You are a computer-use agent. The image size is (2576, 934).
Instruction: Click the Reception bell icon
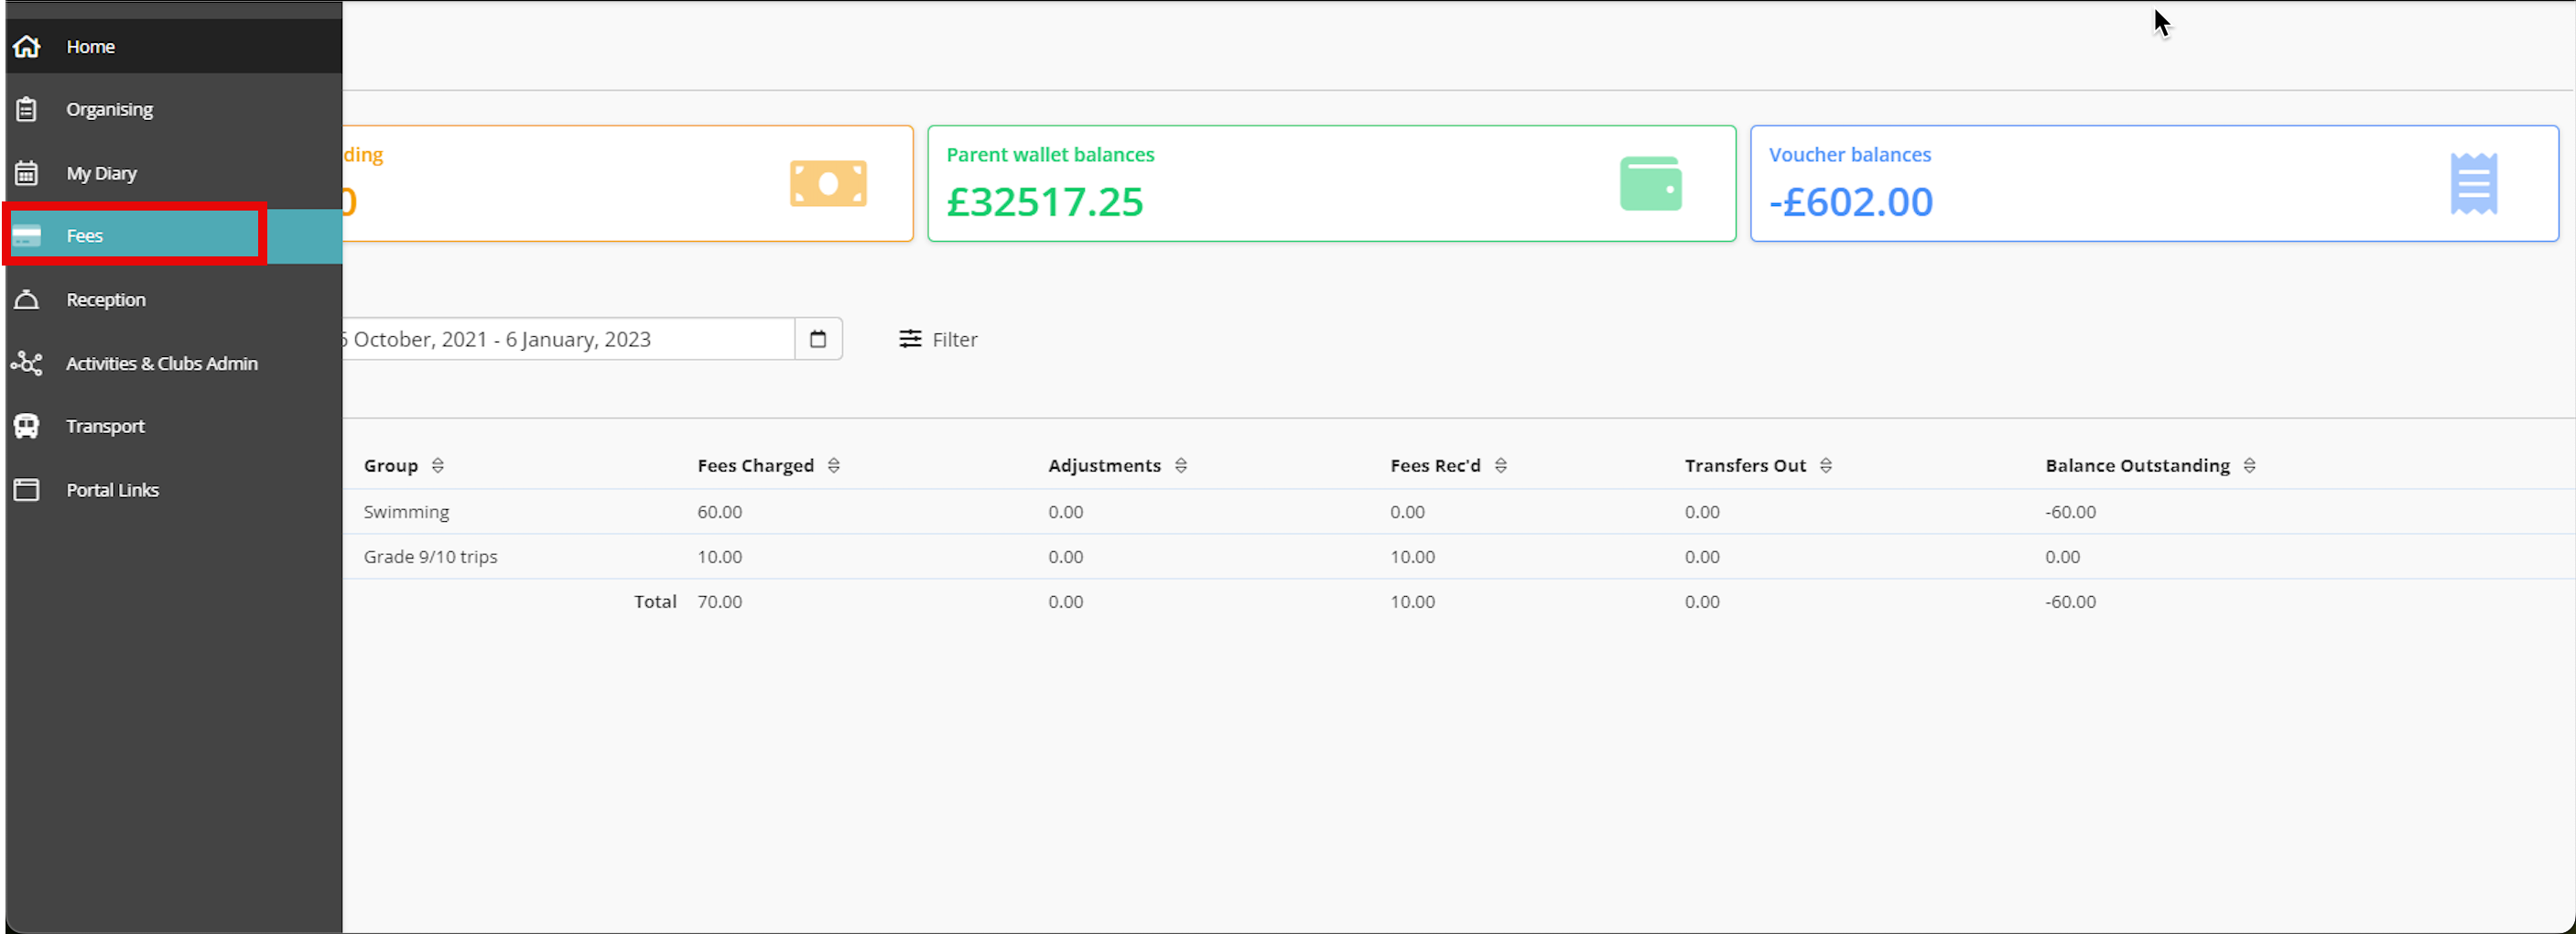click(27, 299)
